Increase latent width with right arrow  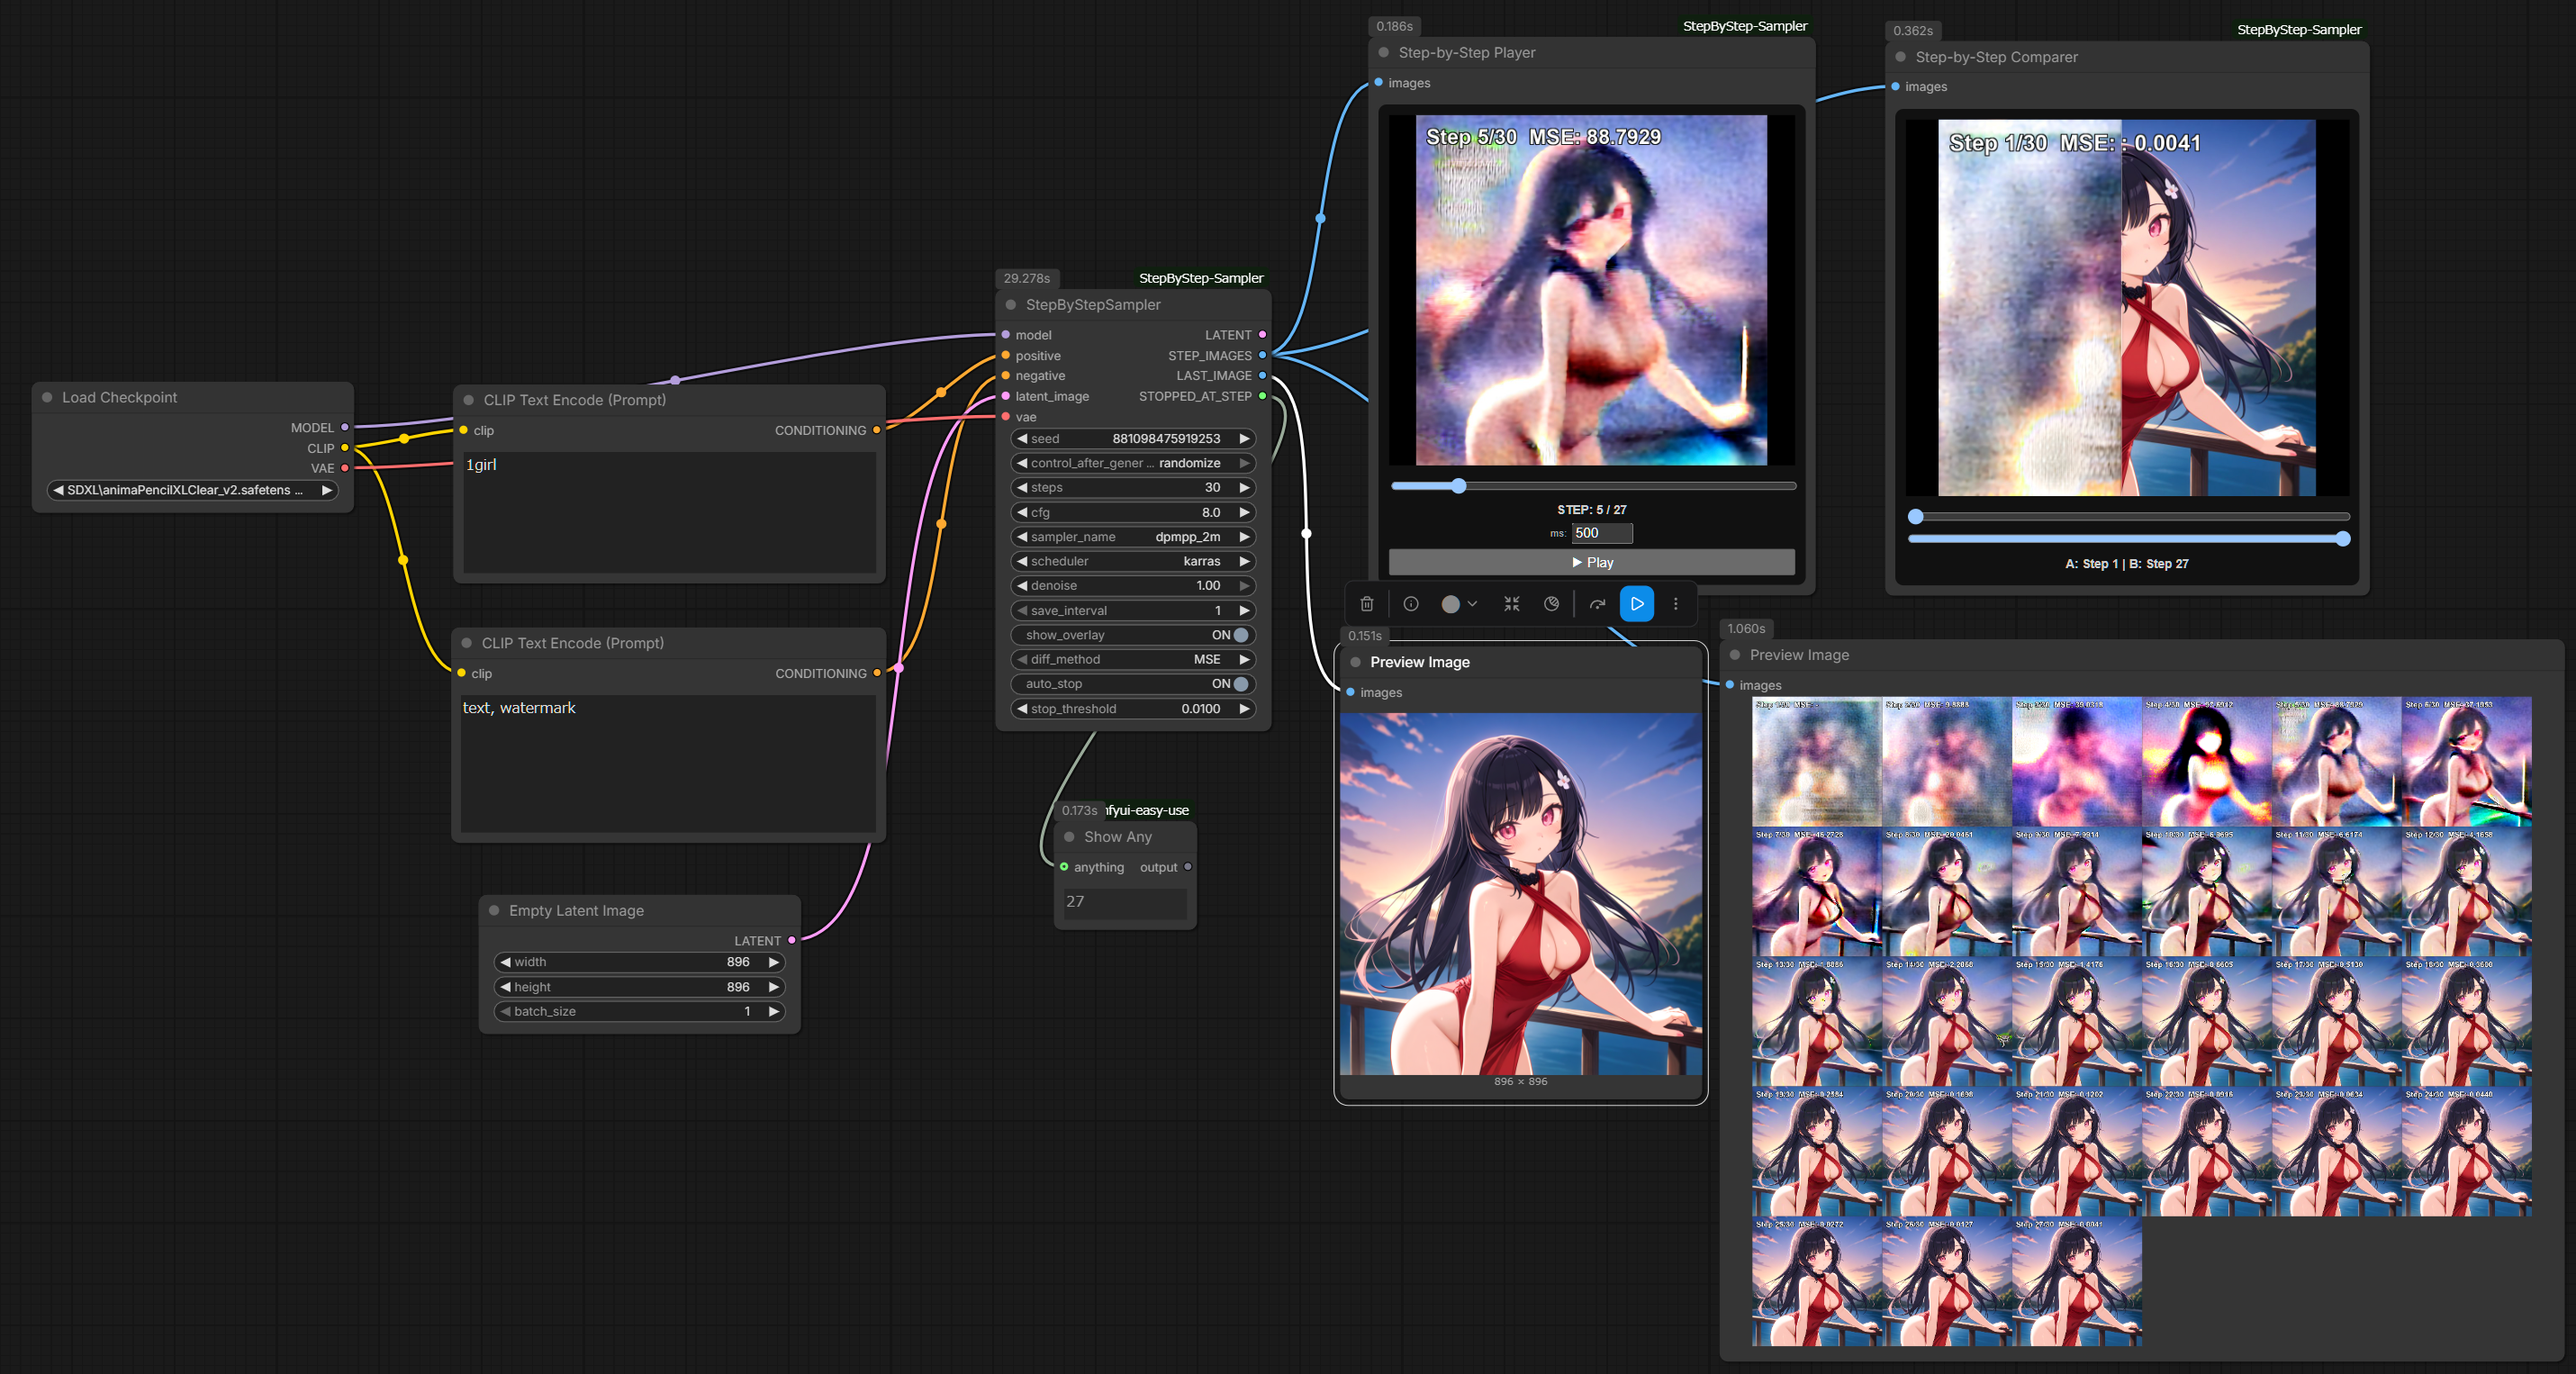[773, 961]
